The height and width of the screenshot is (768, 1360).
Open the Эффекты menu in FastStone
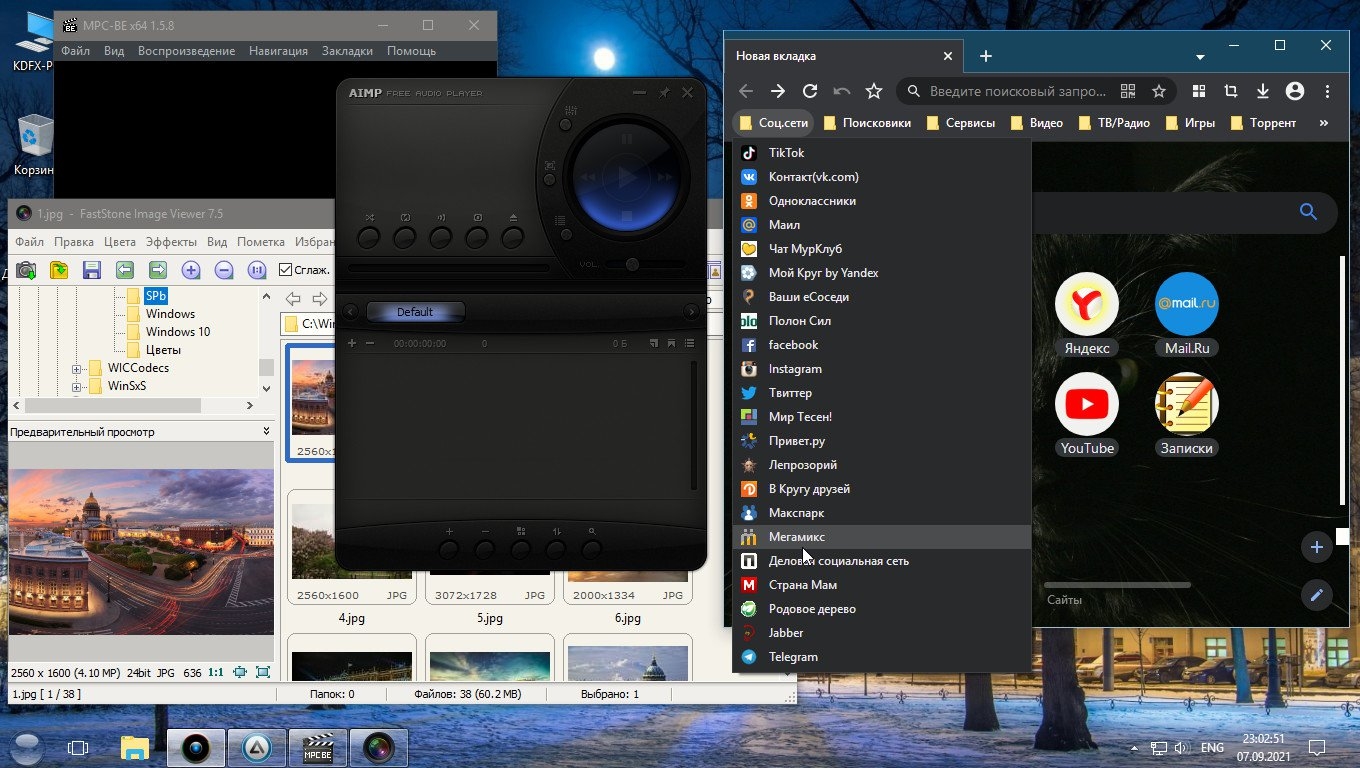tap(171, 242)
